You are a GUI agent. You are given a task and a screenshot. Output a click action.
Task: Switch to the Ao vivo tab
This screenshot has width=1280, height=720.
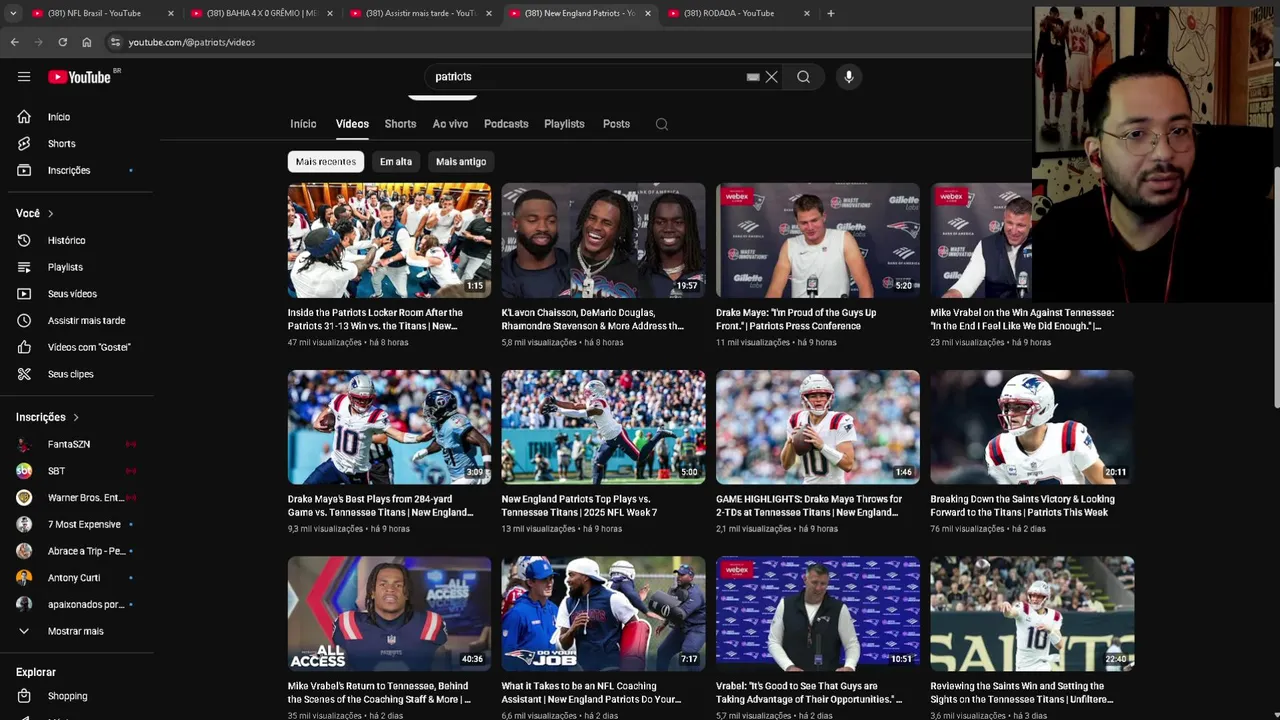coord(450,124)
